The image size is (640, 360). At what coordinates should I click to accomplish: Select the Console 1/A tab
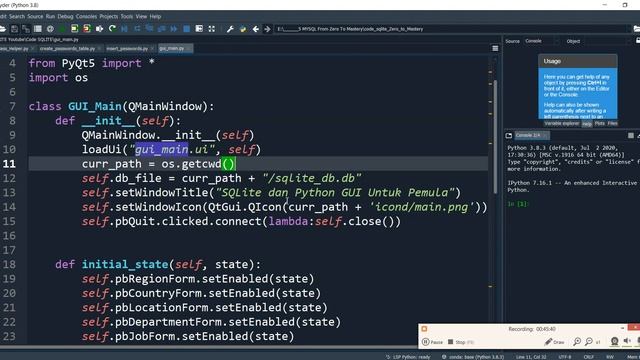[x=531, y=136]
